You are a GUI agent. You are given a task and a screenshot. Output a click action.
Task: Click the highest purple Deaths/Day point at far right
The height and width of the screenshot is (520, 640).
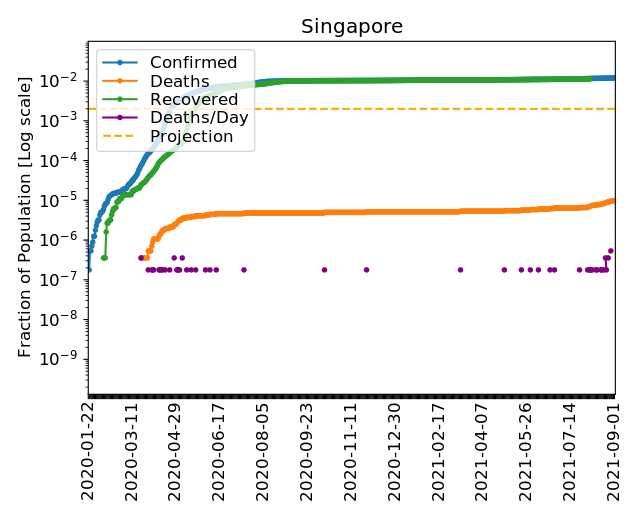click(x=611, y=251)
